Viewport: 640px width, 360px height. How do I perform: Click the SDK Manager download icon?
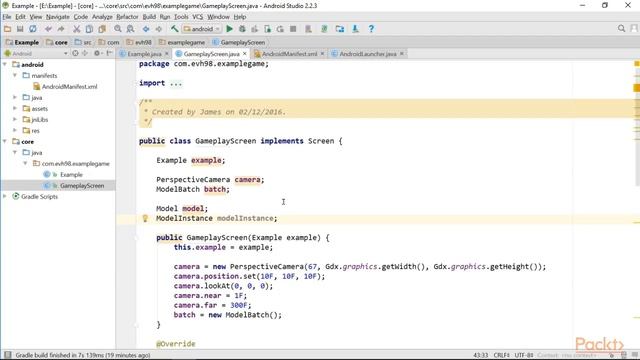[x=355, y=29]
